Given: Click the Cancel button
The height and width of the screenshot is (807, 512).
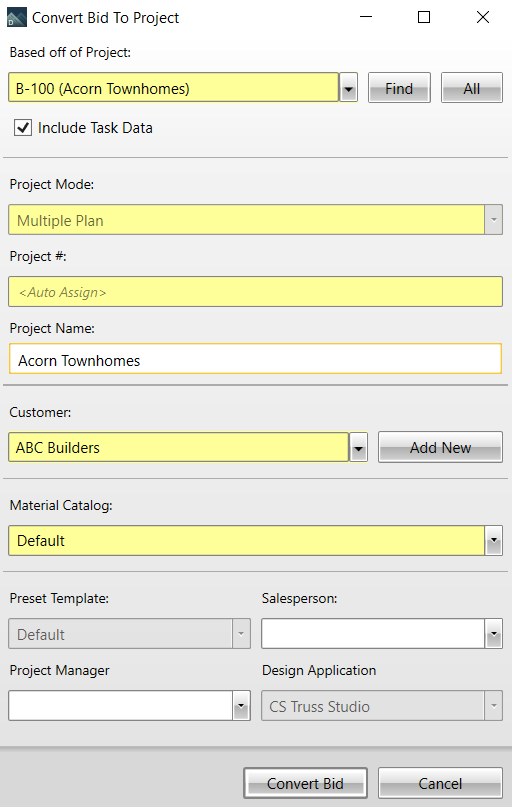Looking at the screenshot, I should click(x=440, y=783).
